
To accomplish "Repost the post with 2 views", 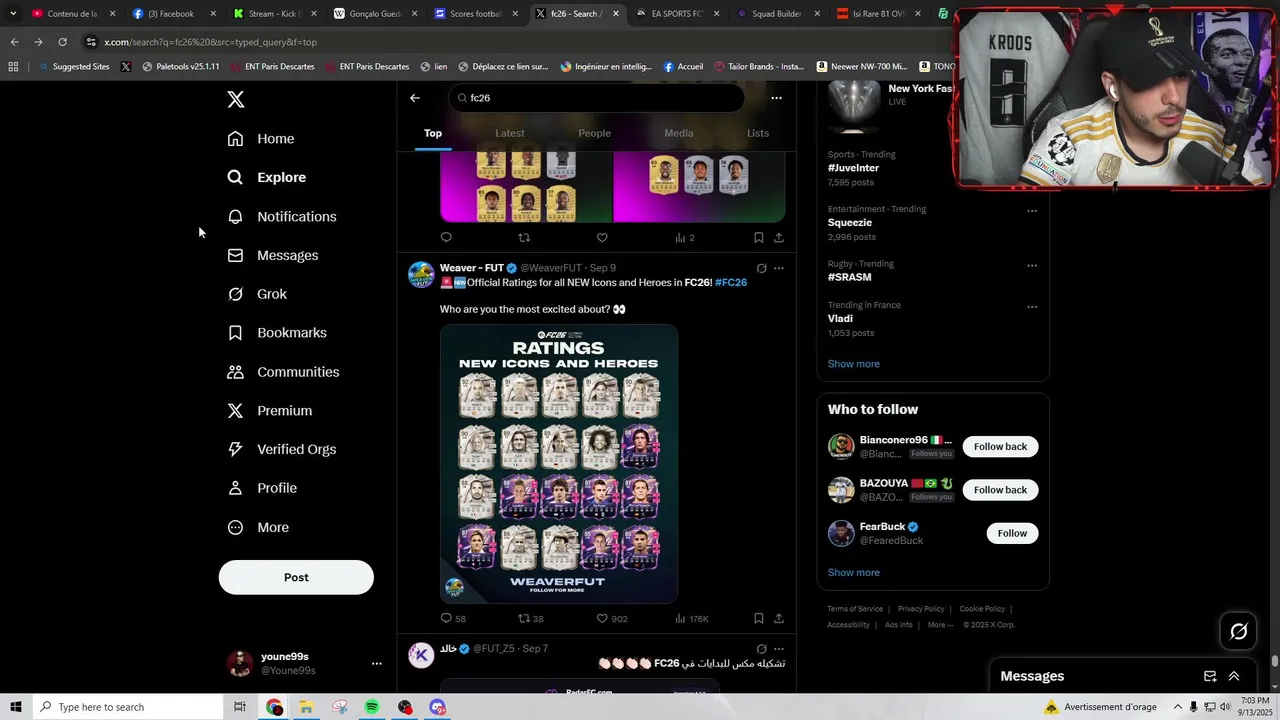I will 524,238.
